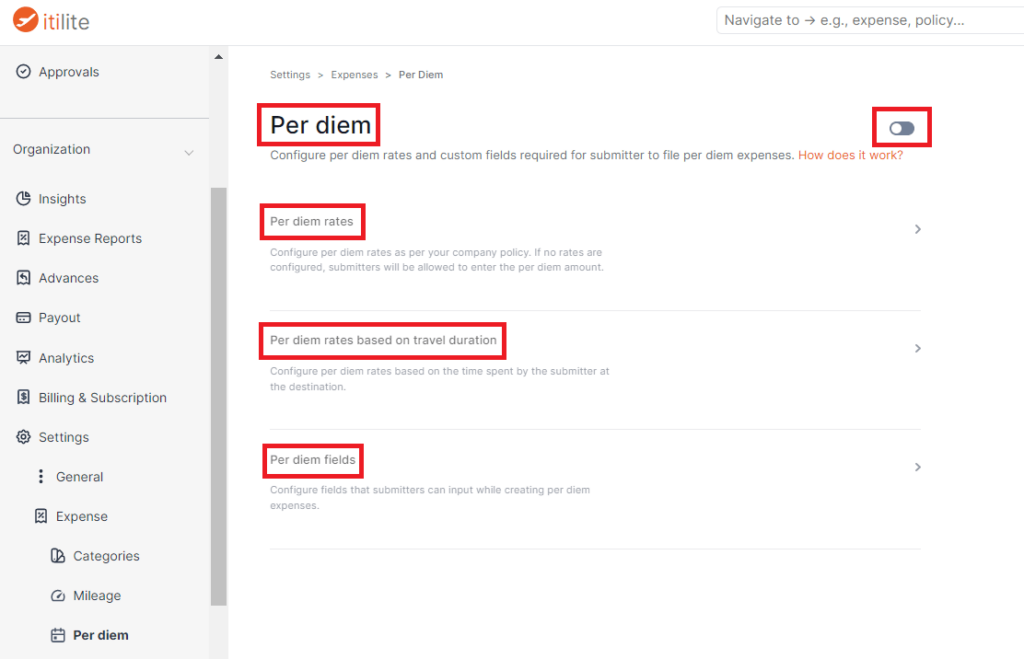Viewport: 1024px width, 659px height.
Task: Select Settings in the sidebar
Action: pos(63,437)
